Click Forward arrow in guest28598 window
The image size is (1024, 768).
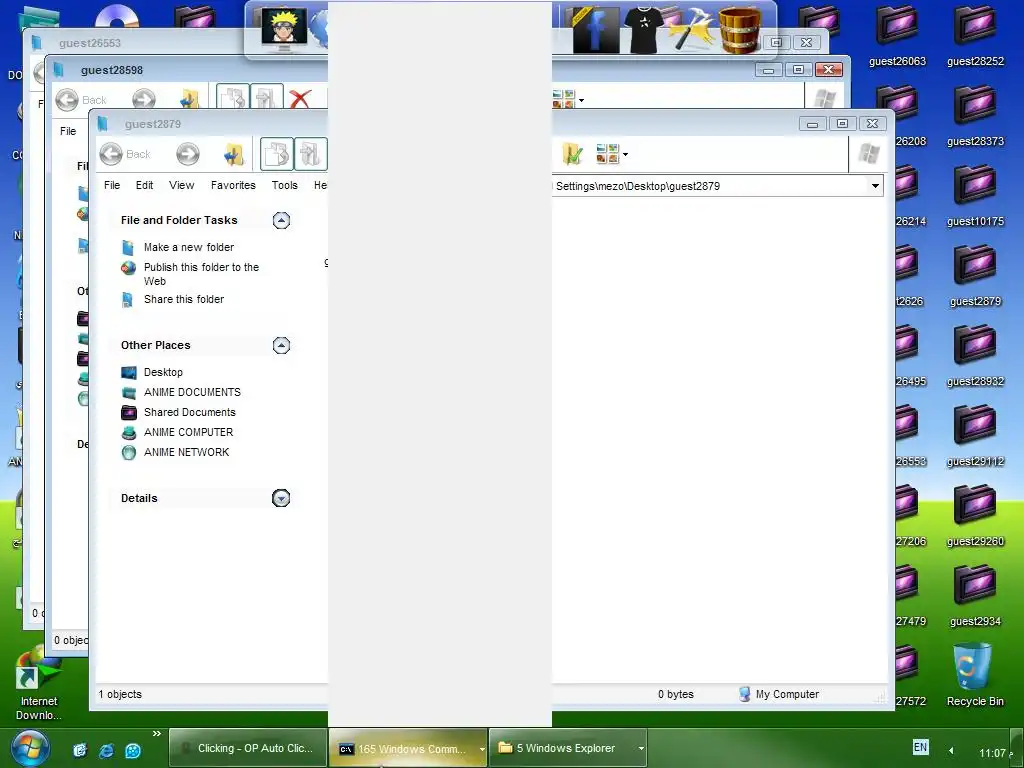(144, 99)
